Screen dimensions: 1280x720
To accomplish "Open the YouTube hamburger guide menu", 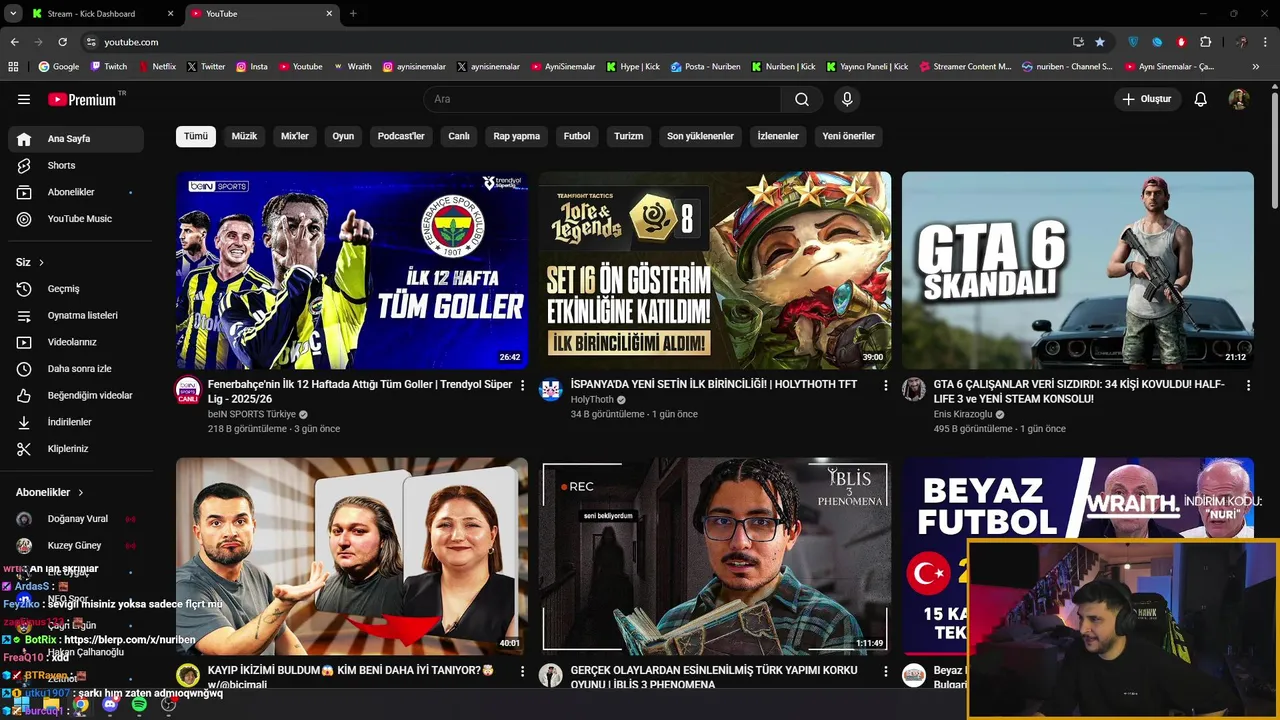I will [24, 99].
